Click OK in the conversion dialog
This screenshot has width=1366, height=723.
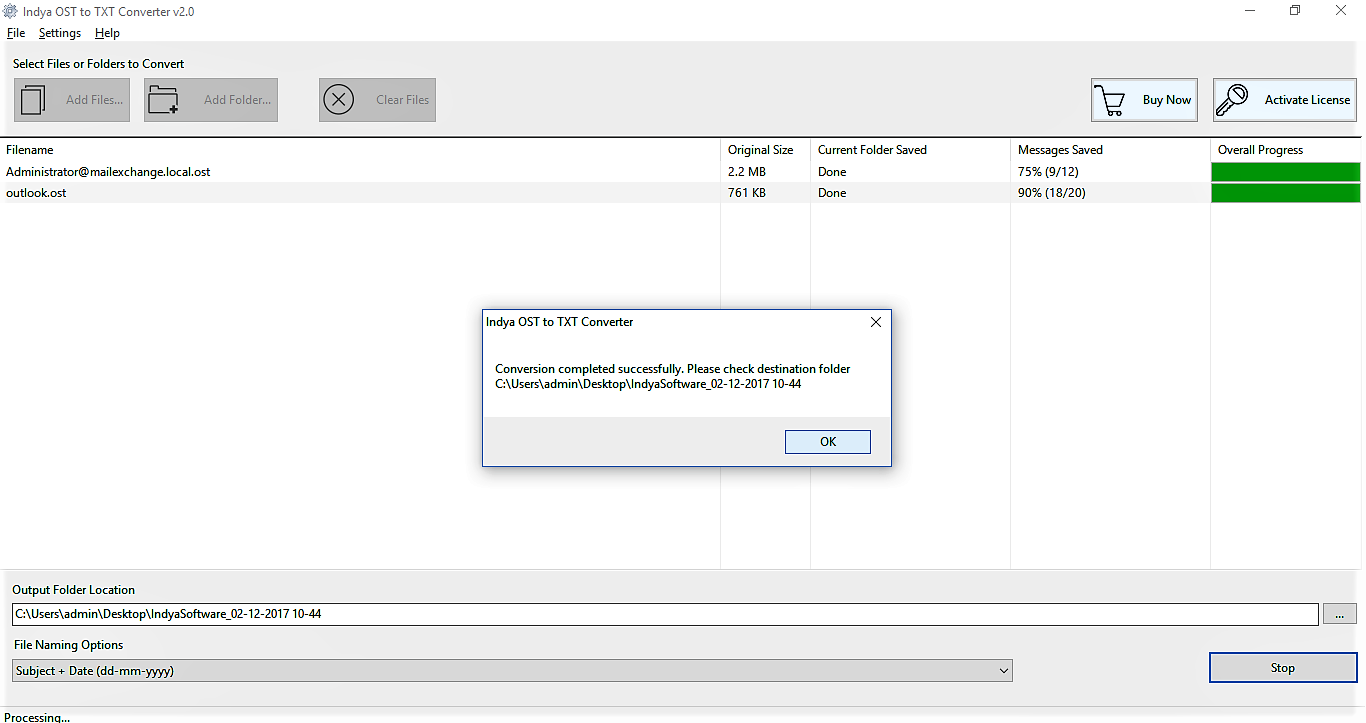pyautogui.click(x=828, y=442)
